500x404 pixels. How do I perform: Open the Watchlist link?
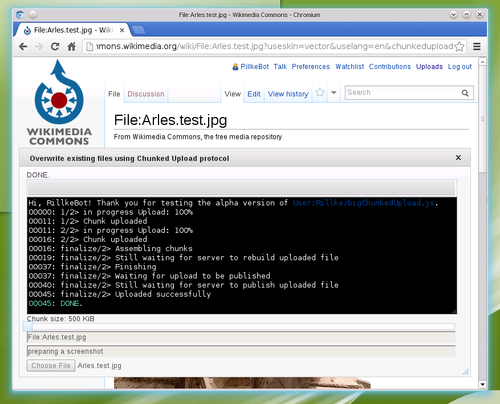350,67
